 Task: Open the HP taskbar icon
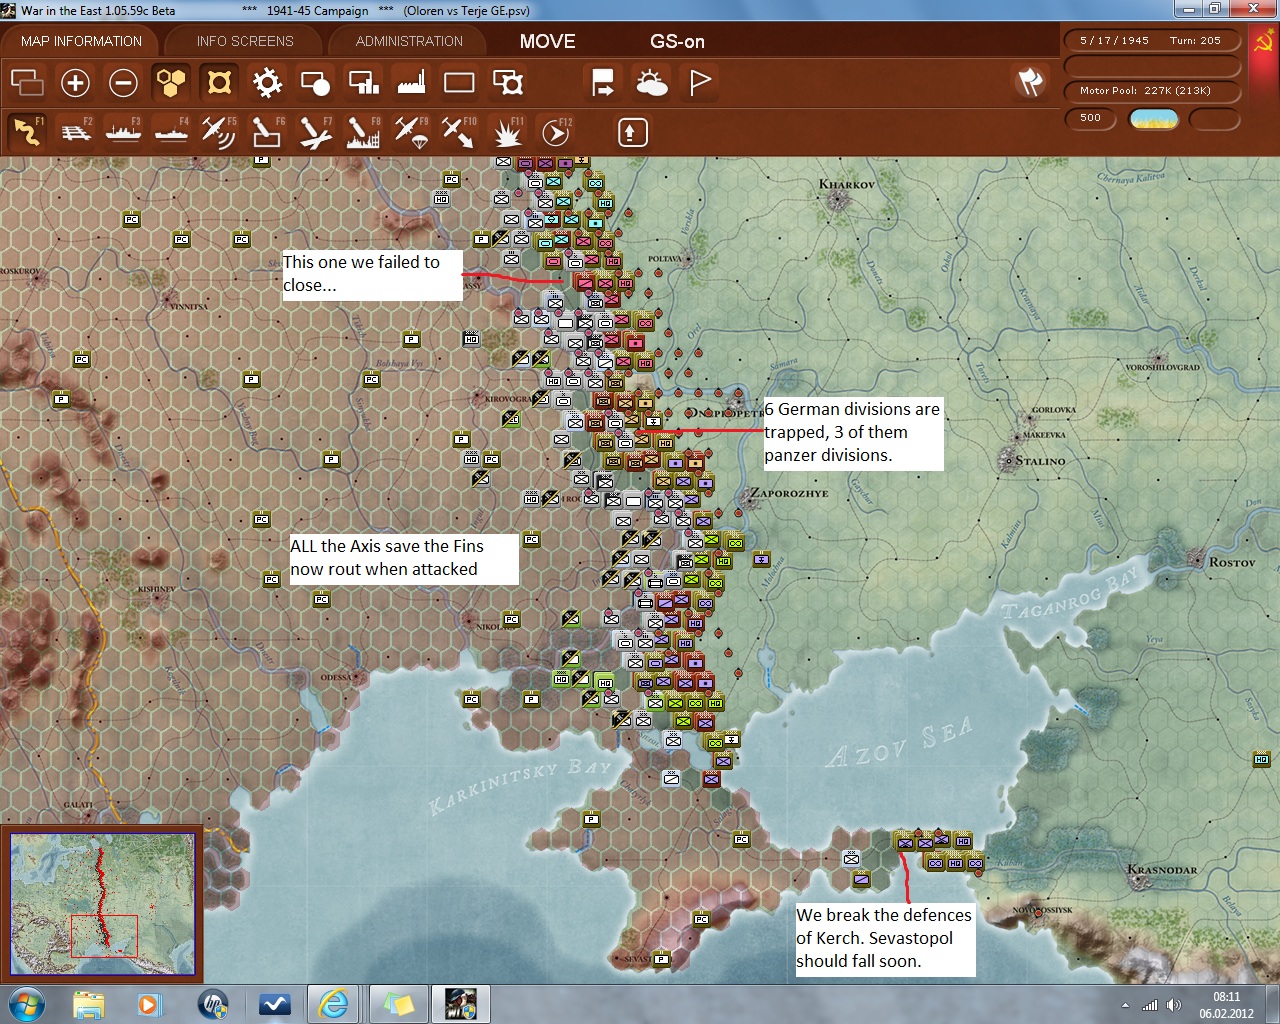click(212, 1003)
